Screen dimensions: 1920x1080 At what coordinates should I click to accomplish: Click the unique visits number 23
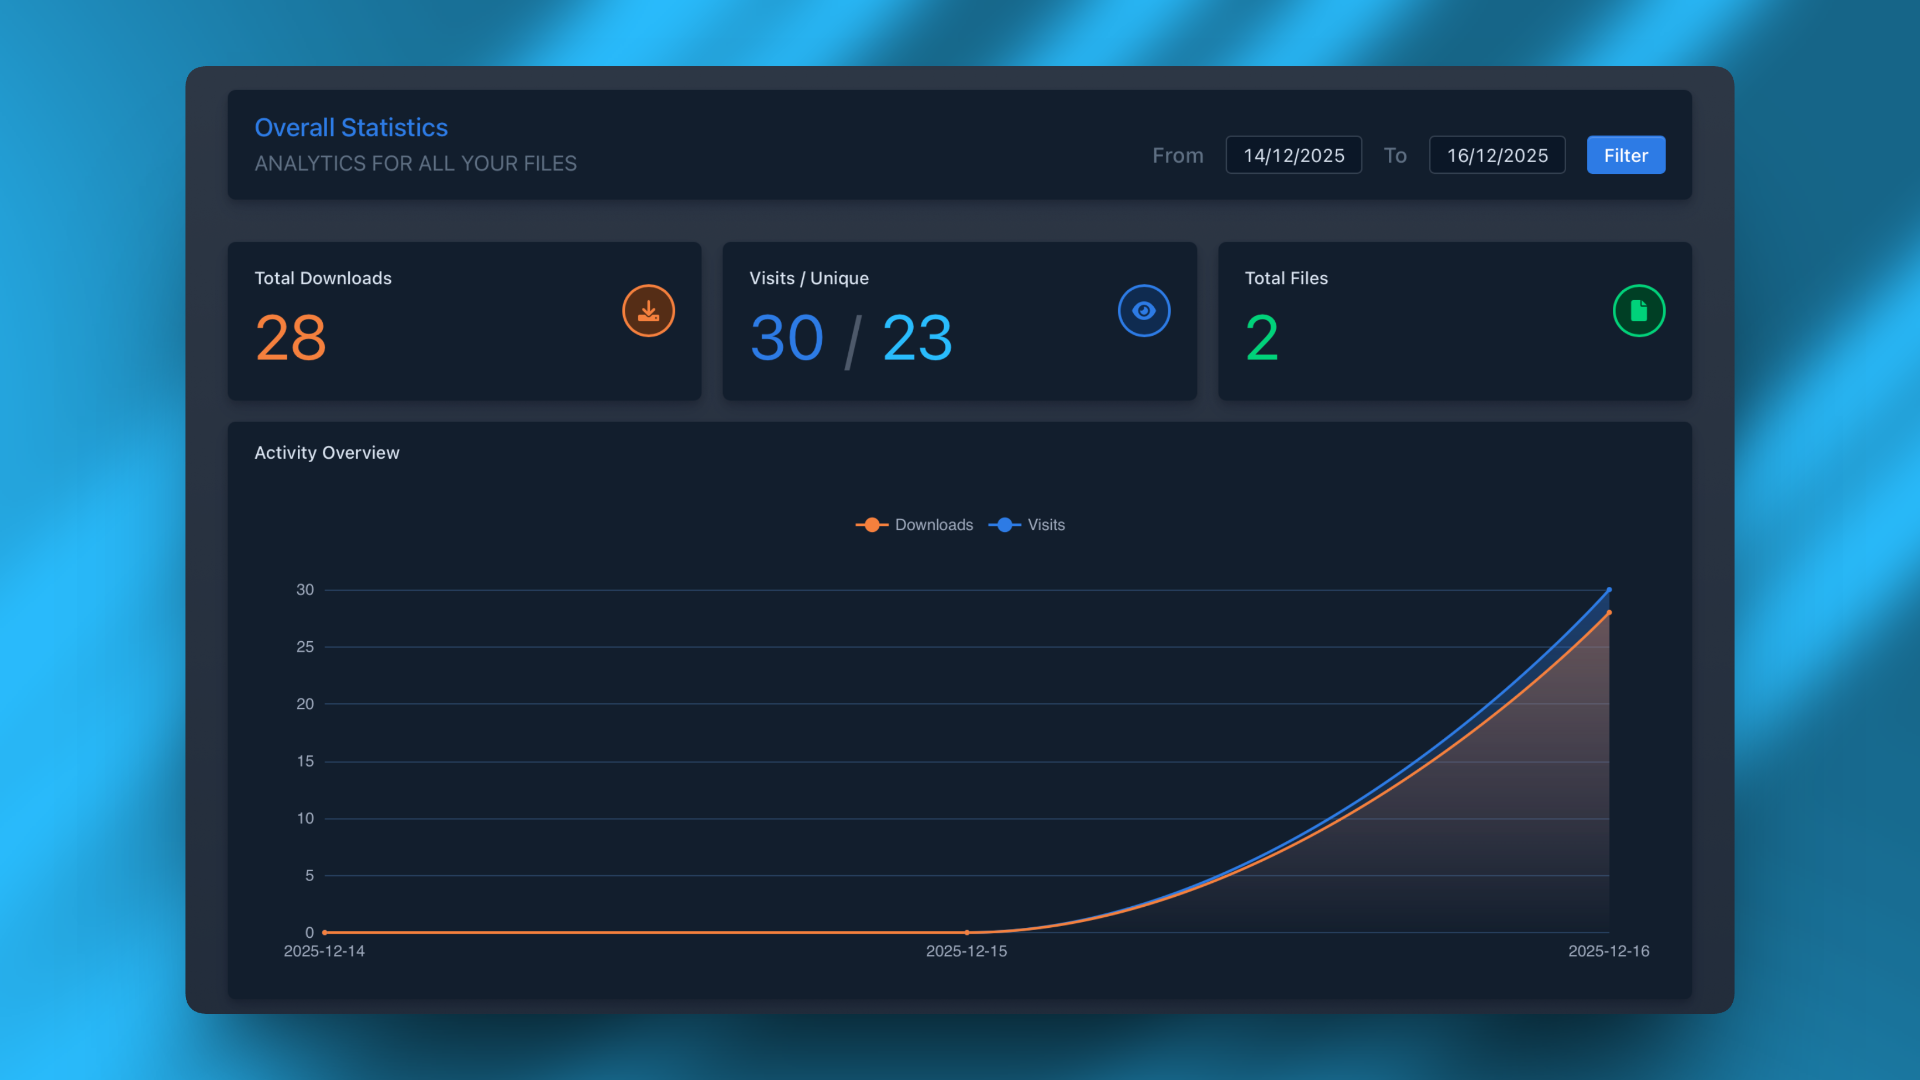pyautogui.click(x=918, y=338)
